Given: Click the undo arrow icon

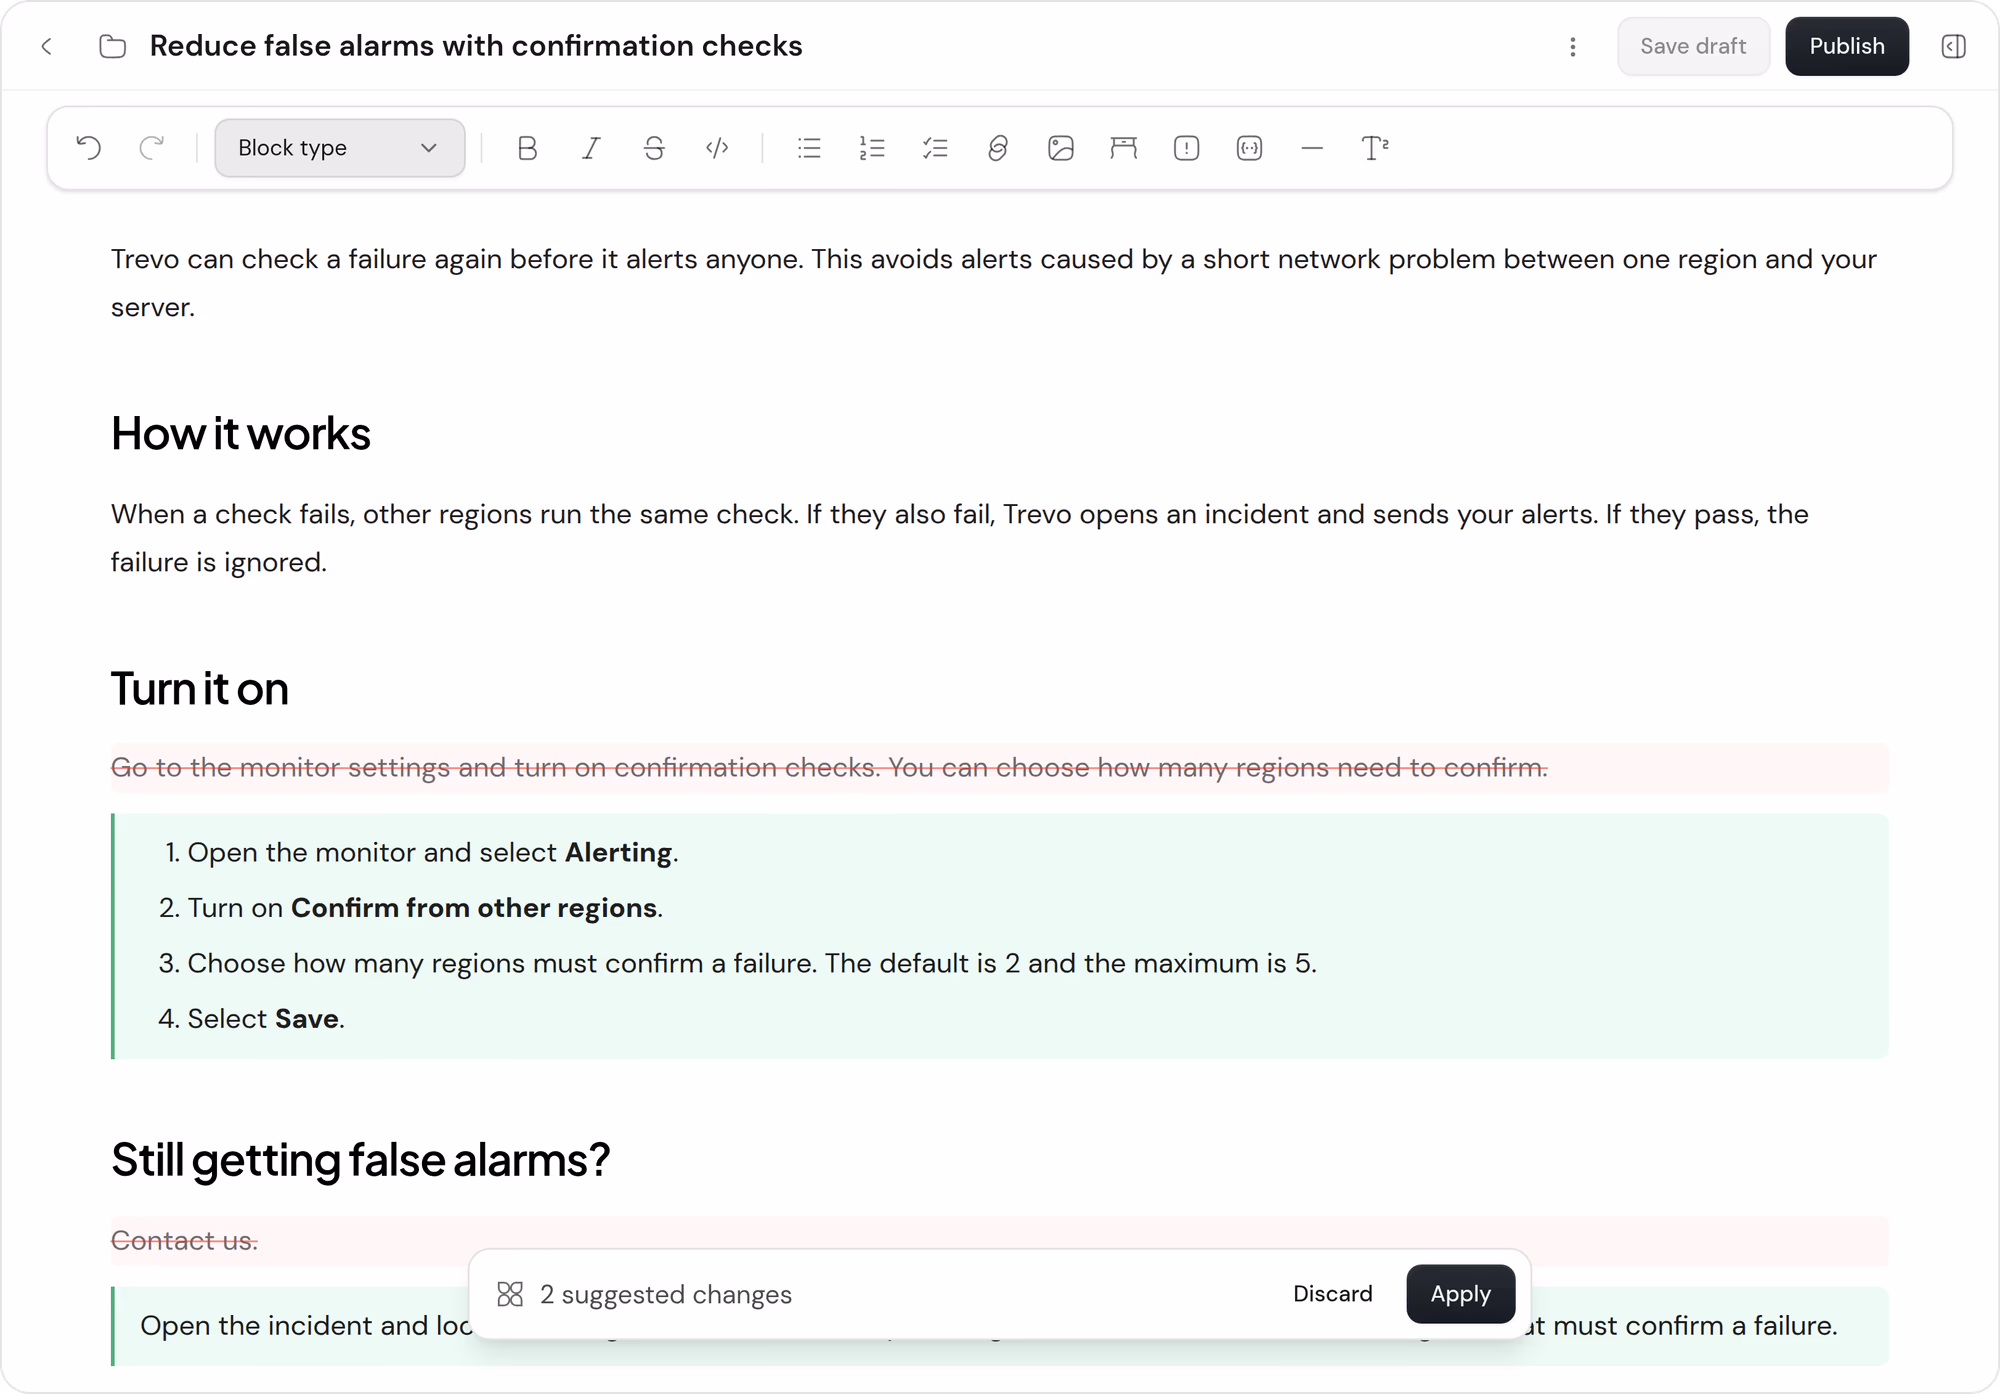Looking at the screenshot, I should 89,148.
